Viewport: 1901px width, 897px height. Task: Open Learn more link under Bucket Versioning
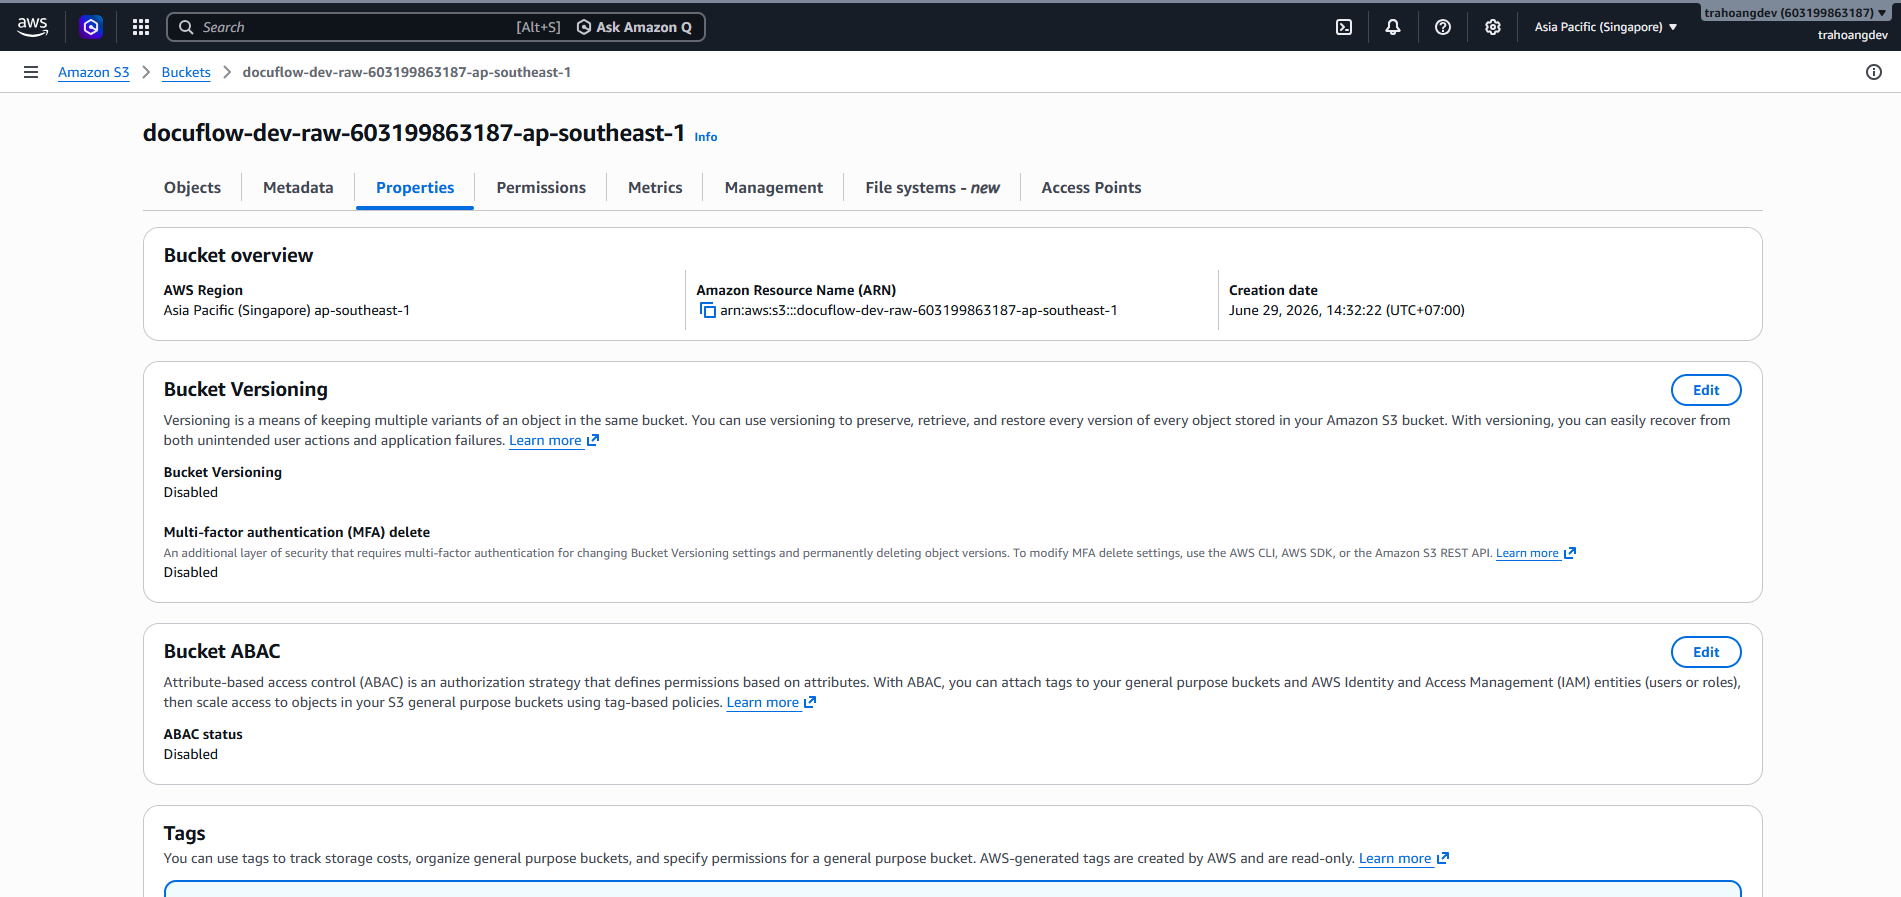point(554,441)
